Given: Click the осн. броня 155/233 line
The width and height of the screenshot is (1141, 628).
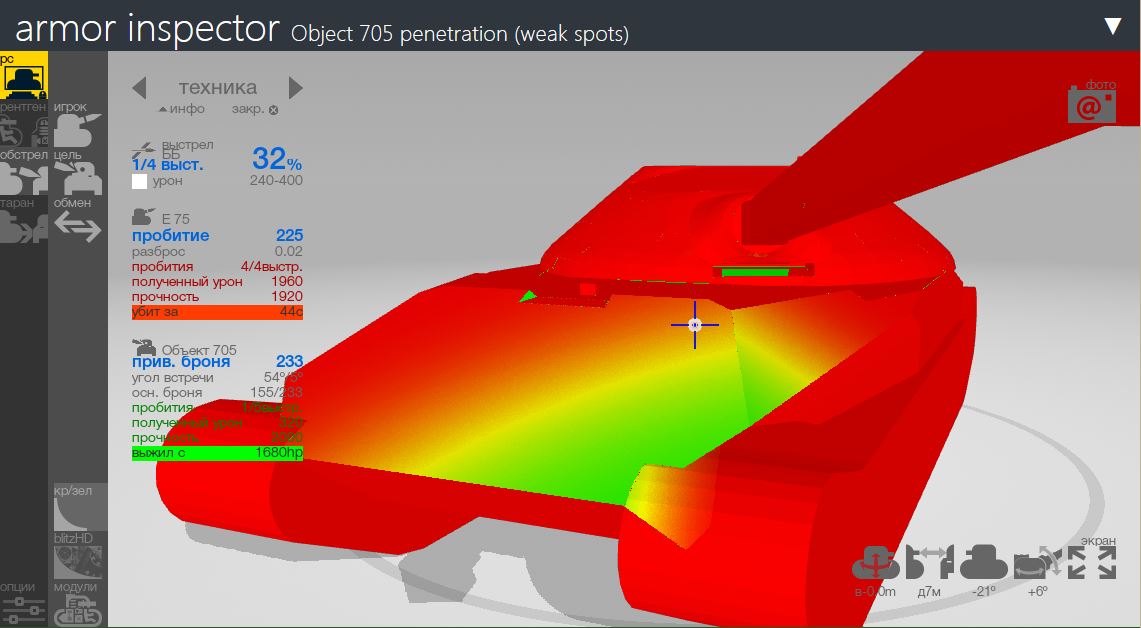Looking at the screenshot, I should 217,393.
